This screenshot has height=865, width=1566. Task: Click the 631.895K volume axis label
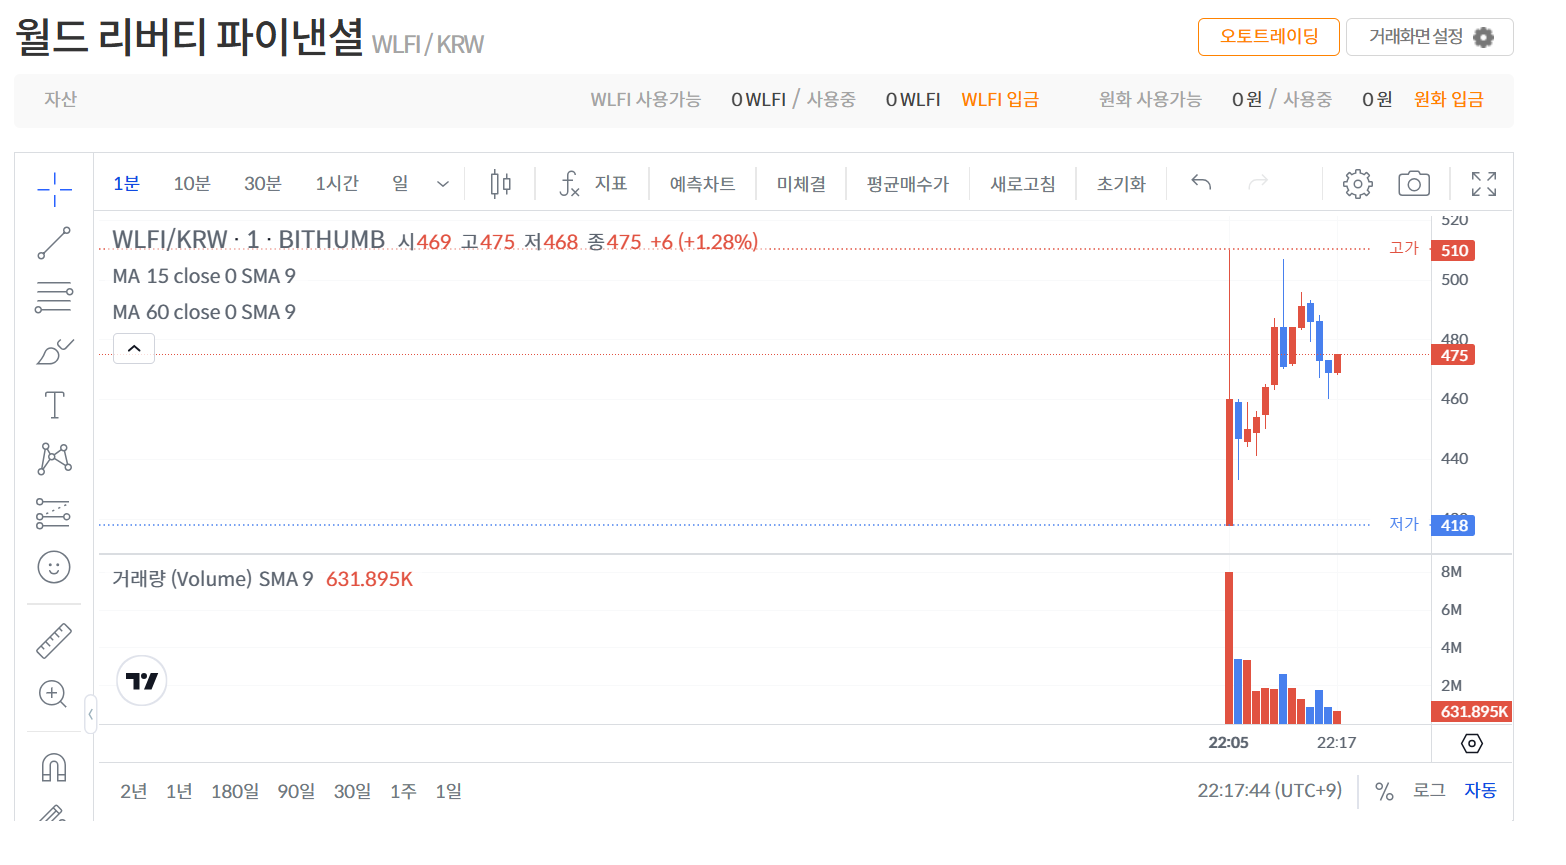1472,712
